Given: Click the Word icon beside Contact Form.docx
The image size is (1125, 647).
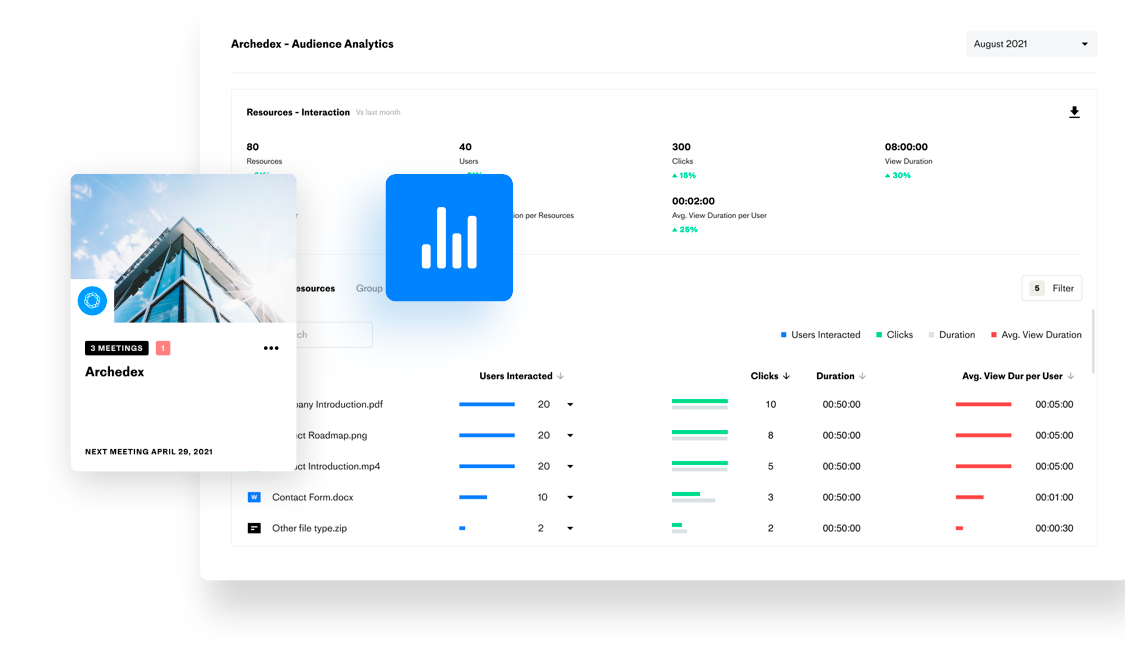Looking at the screenshot, I should pos(254,497).
